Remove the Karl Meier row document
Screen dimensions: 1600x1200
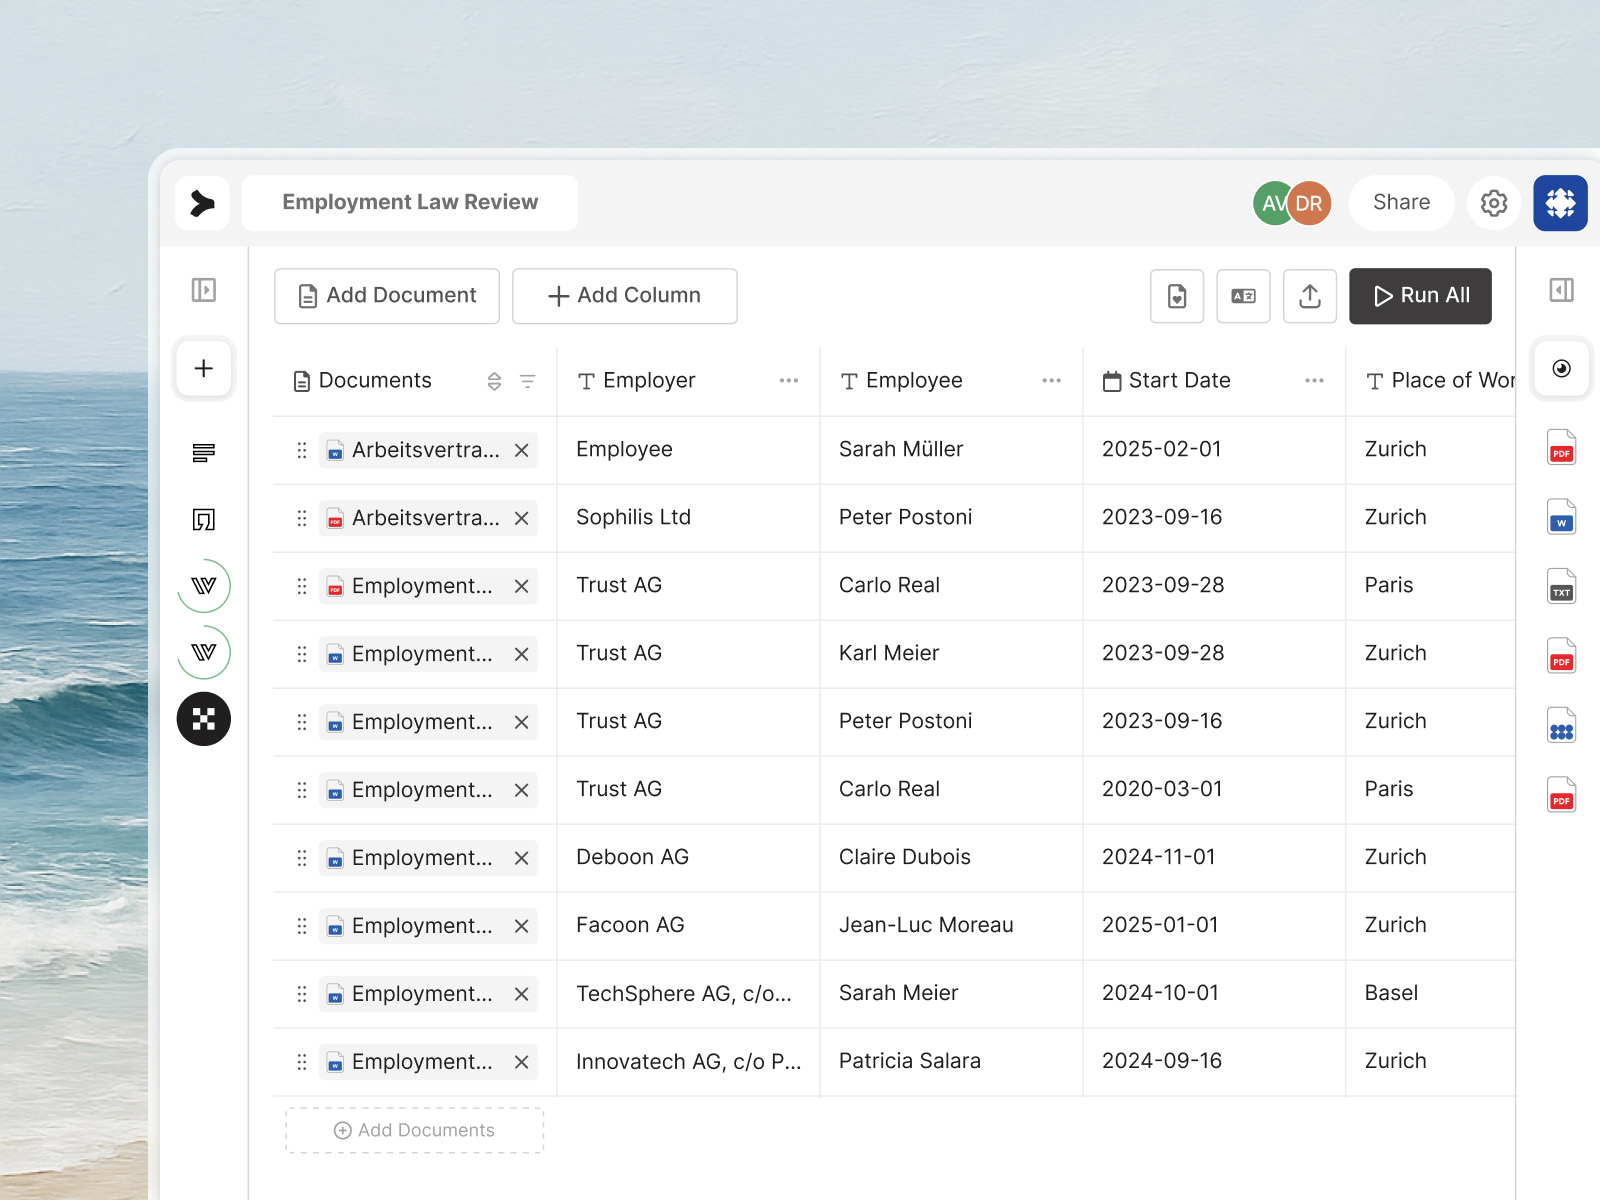pos(522,654)
